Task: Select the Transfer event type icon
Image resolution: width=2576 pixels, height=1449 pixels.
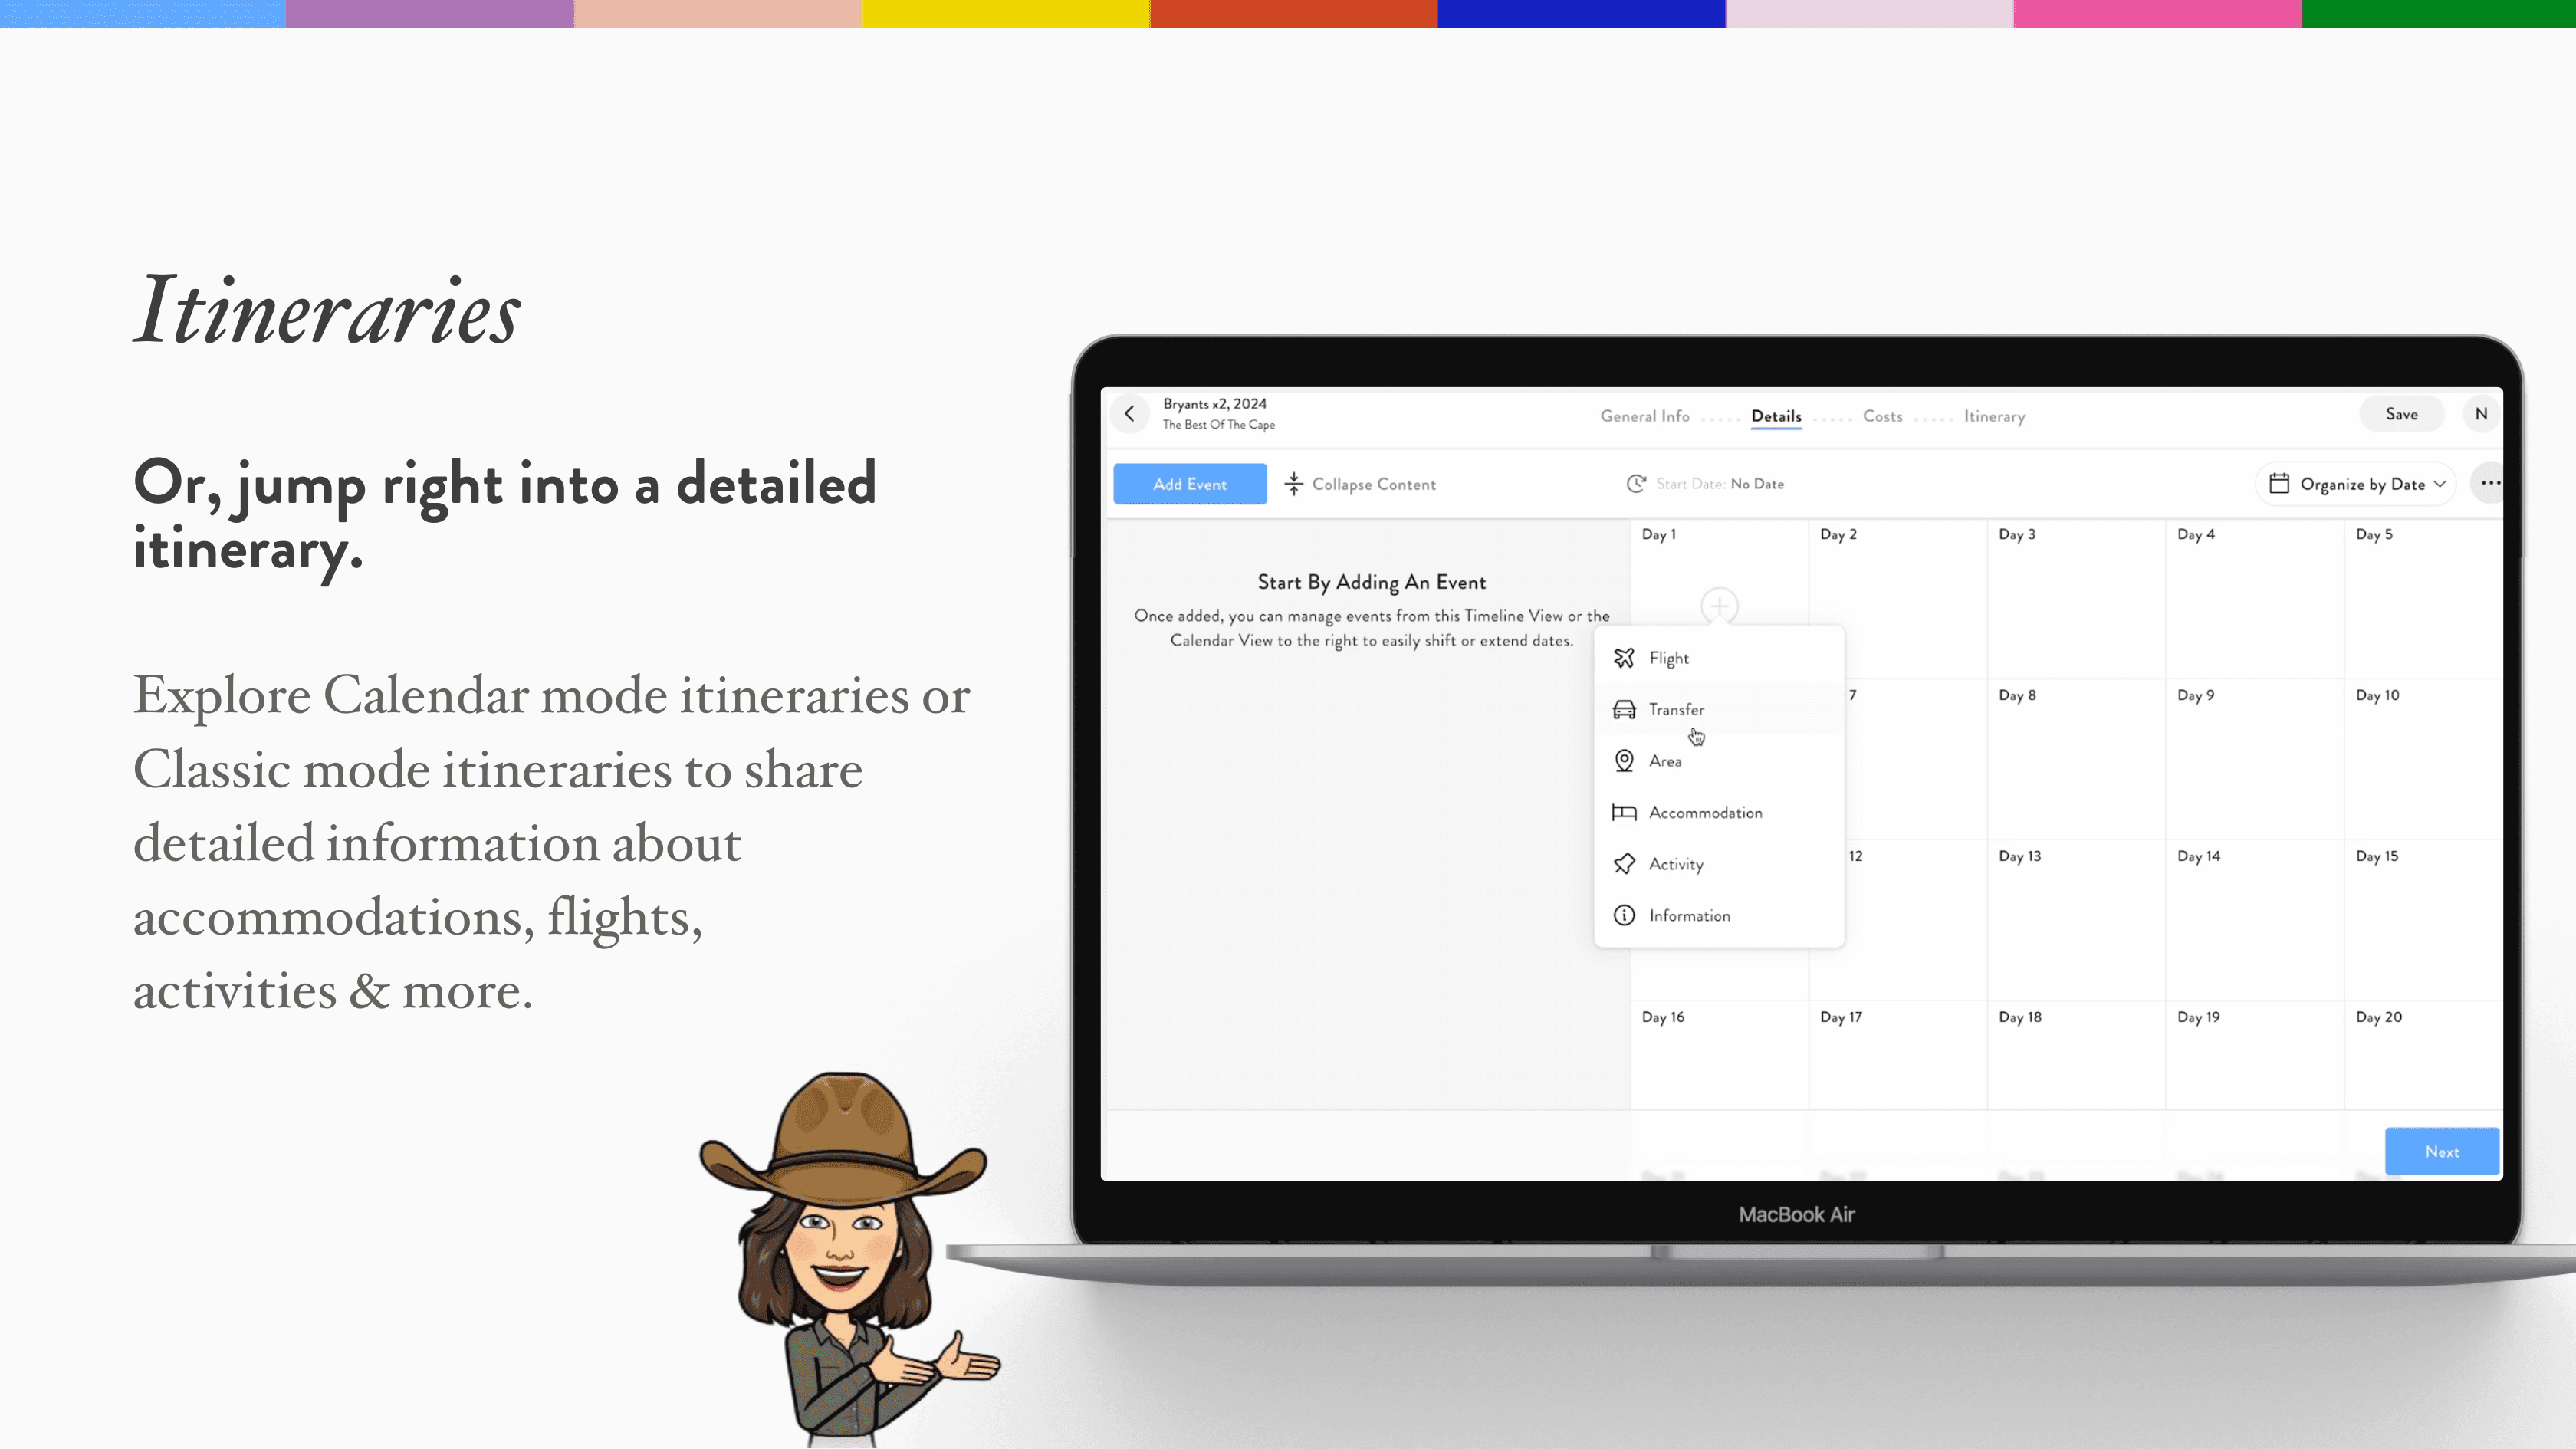Action: (x=1624, y=709)
